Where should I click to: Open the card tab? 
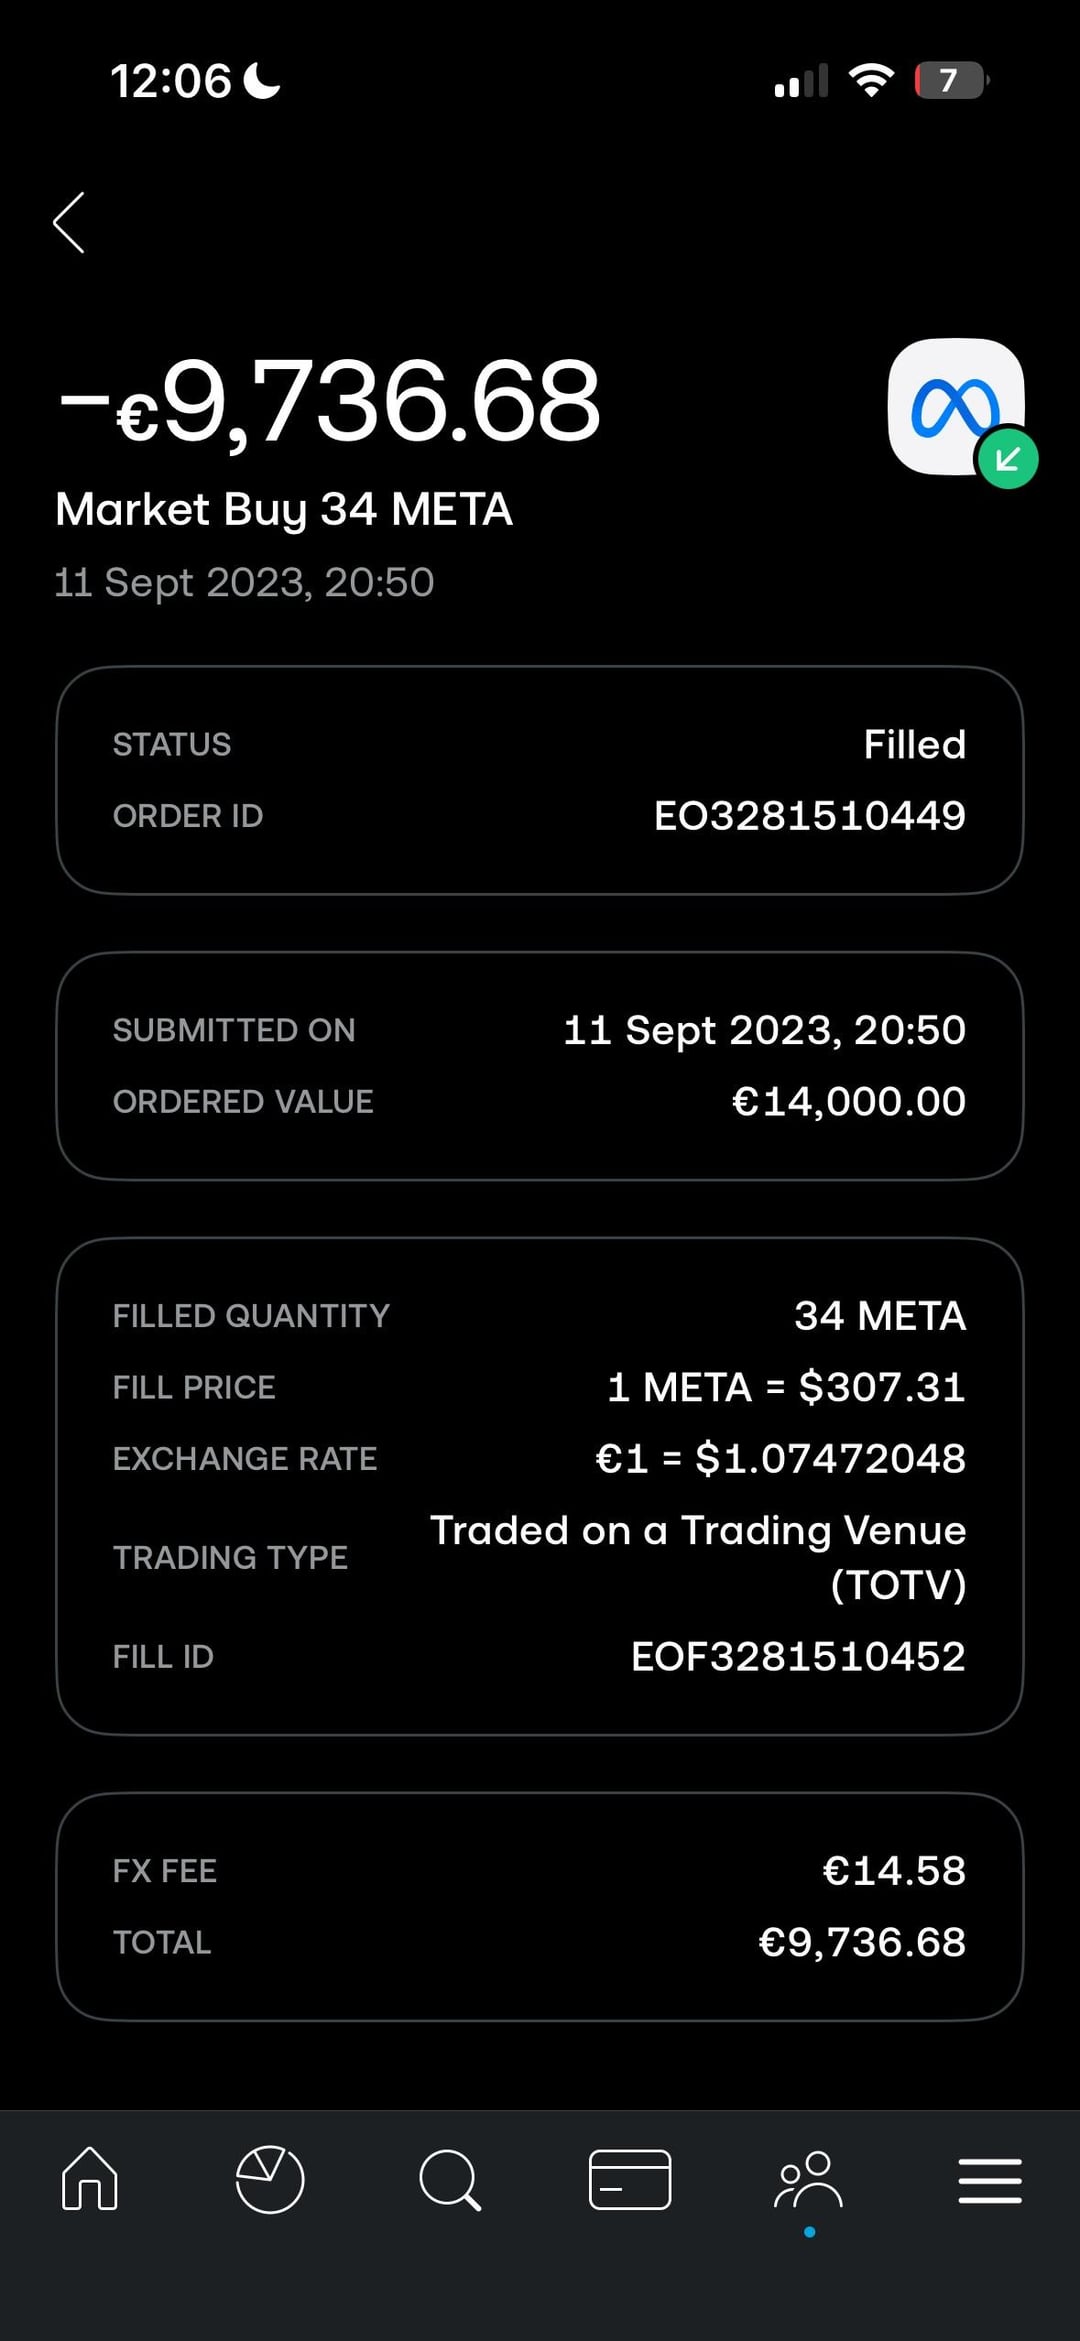click(x=630, y=2179)
